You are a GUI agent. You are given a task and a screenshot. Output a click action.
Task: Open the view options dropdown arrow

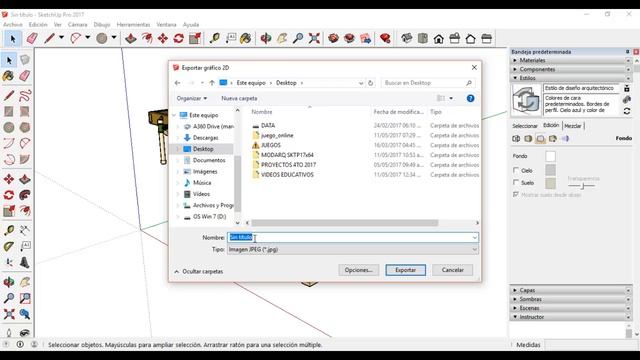point(451,98)
